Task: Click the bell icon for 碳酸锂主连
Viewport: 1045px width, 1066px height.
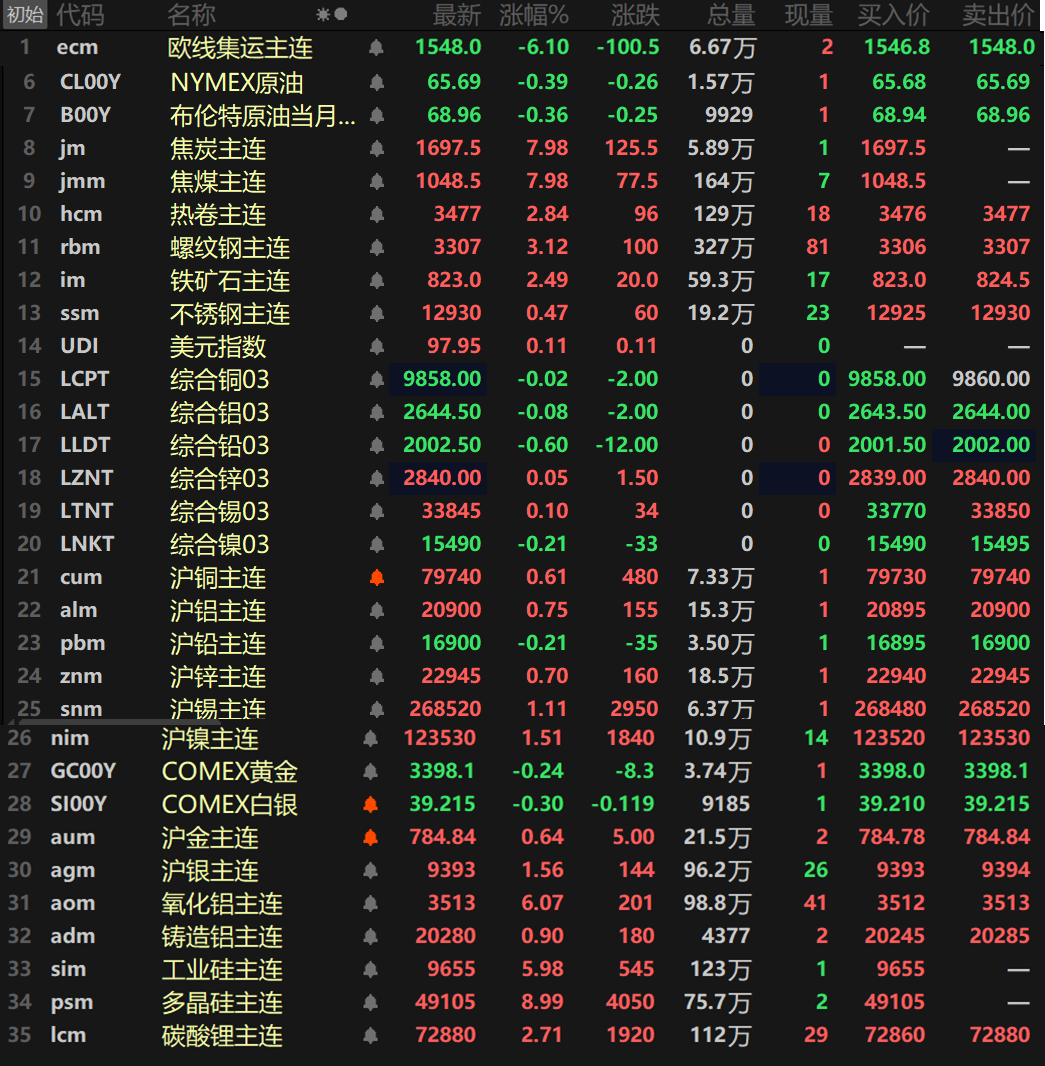Action: (x=370, y=1035)
